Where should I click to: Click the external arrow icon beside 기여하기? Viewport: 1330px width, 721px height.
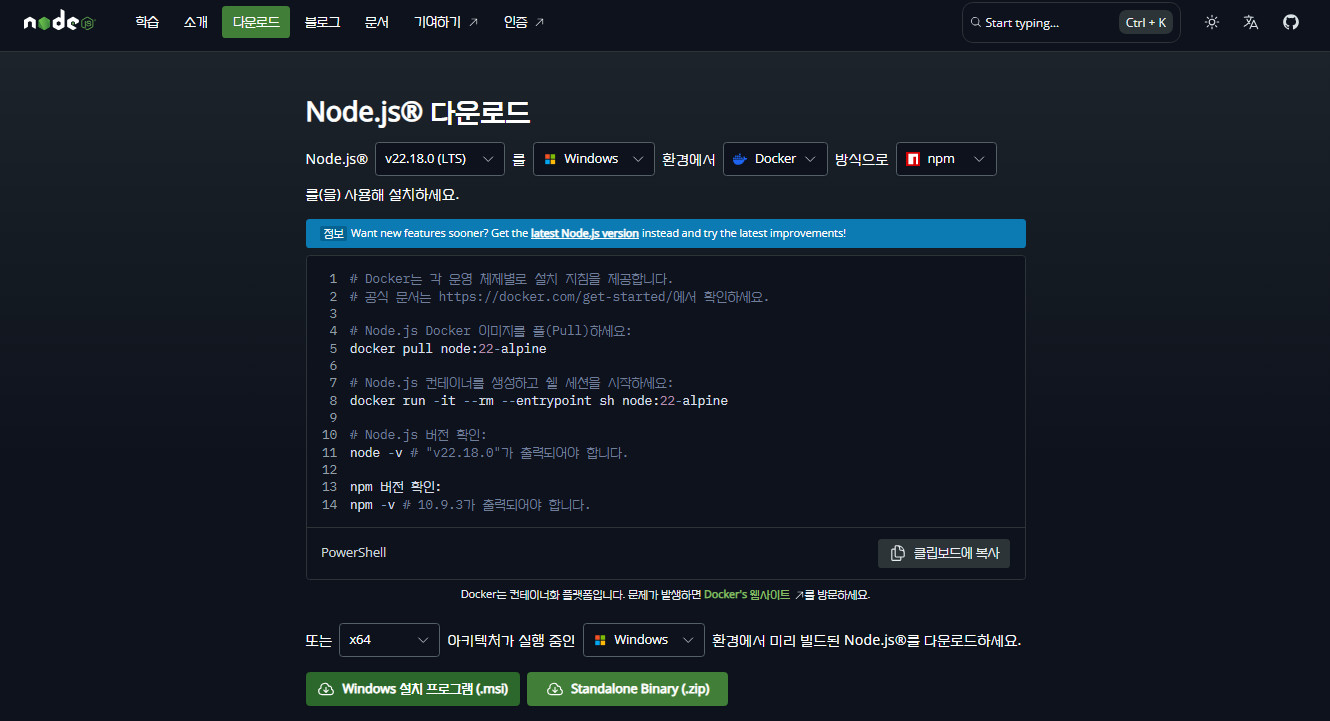473,22
